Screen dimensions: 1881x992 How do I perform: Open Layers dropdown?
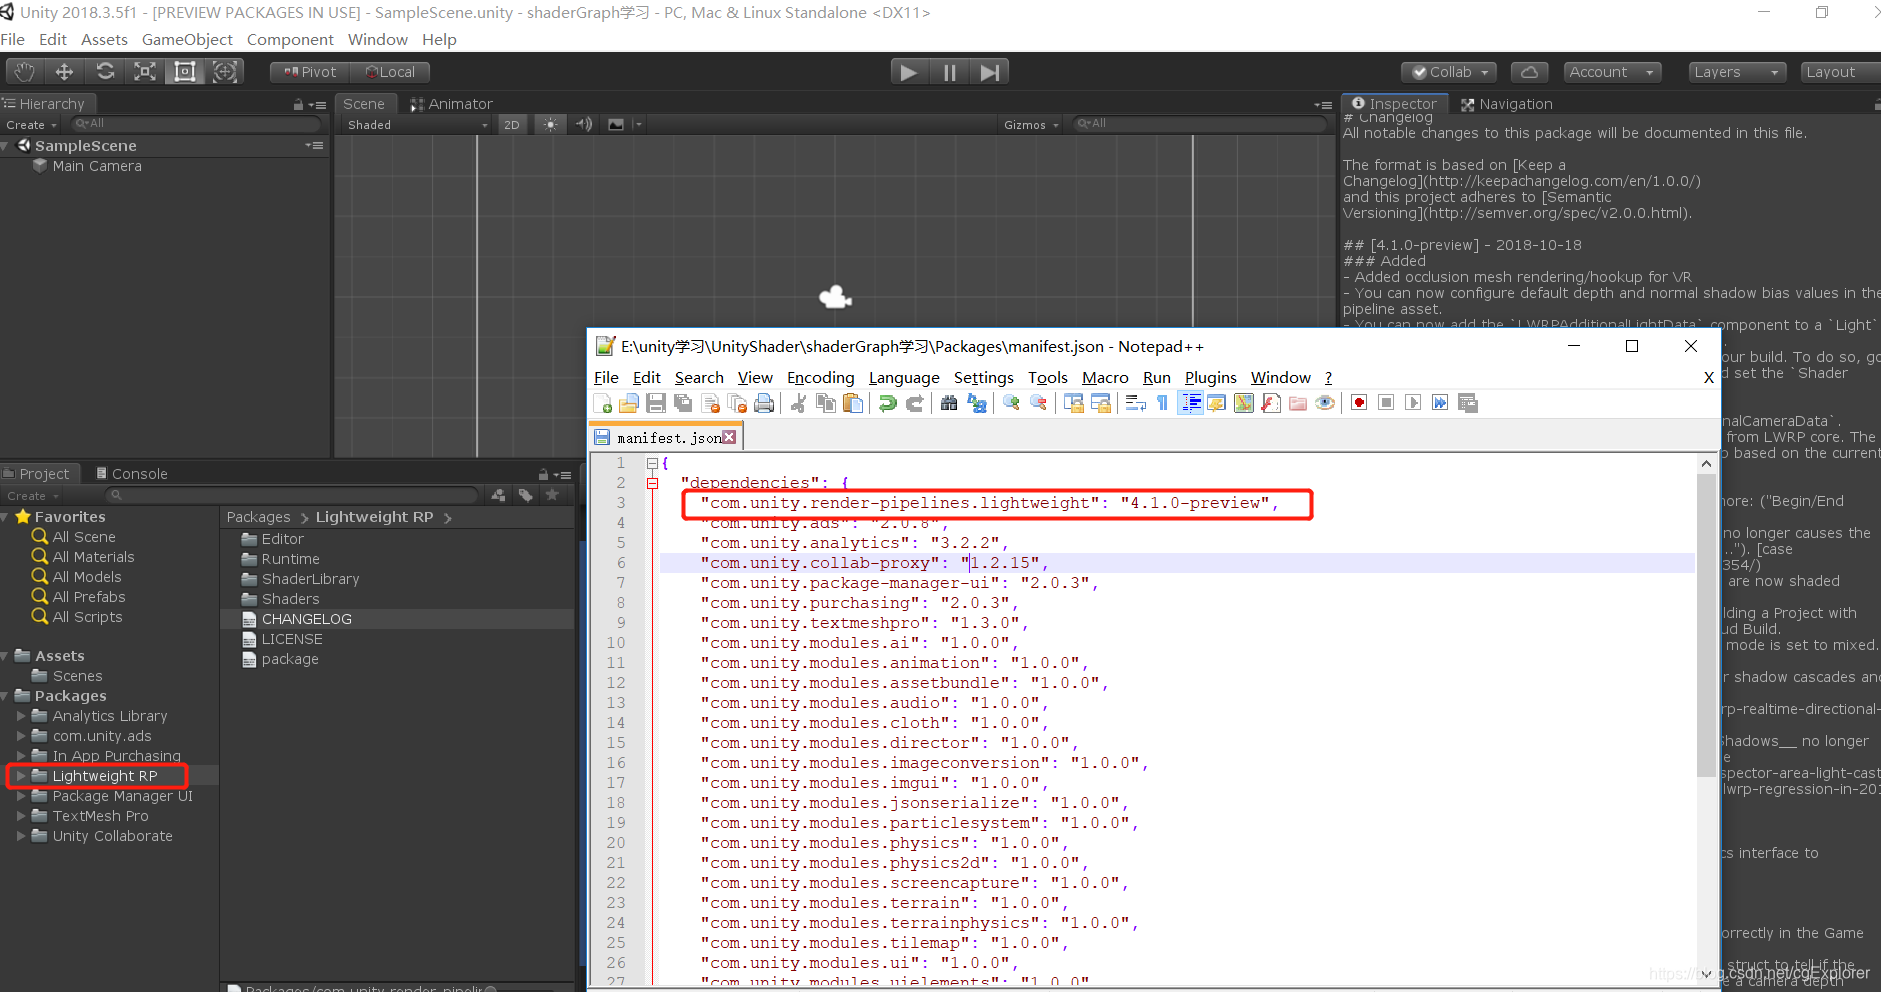point(1737,72)
